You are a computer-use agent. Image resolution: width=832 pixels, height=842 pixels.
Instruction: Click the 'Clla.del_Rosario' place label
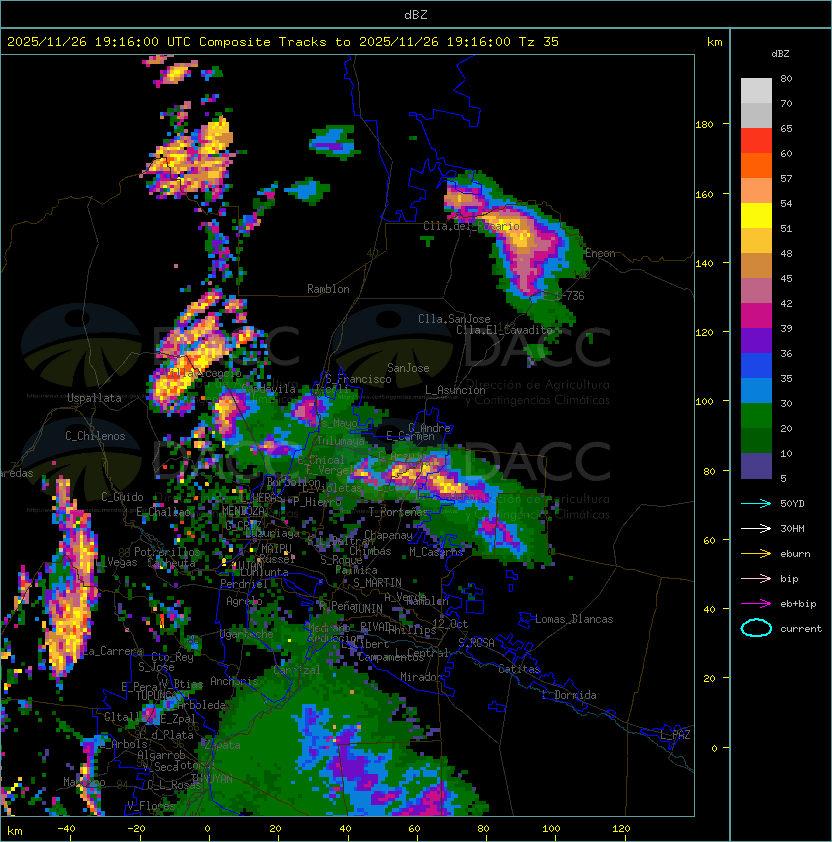[x=471, y=226]
